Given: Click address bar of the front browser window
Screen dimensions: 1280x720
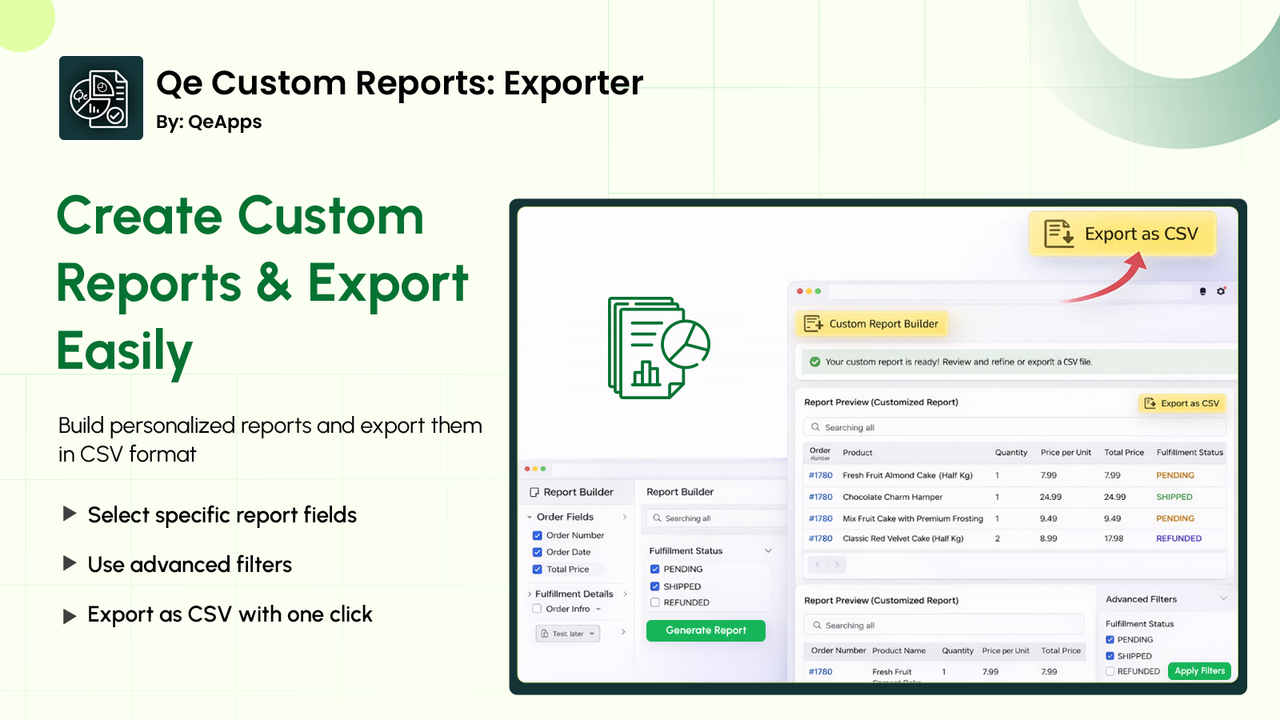Looking at the screenshot, I should (x=1008, y=292).
